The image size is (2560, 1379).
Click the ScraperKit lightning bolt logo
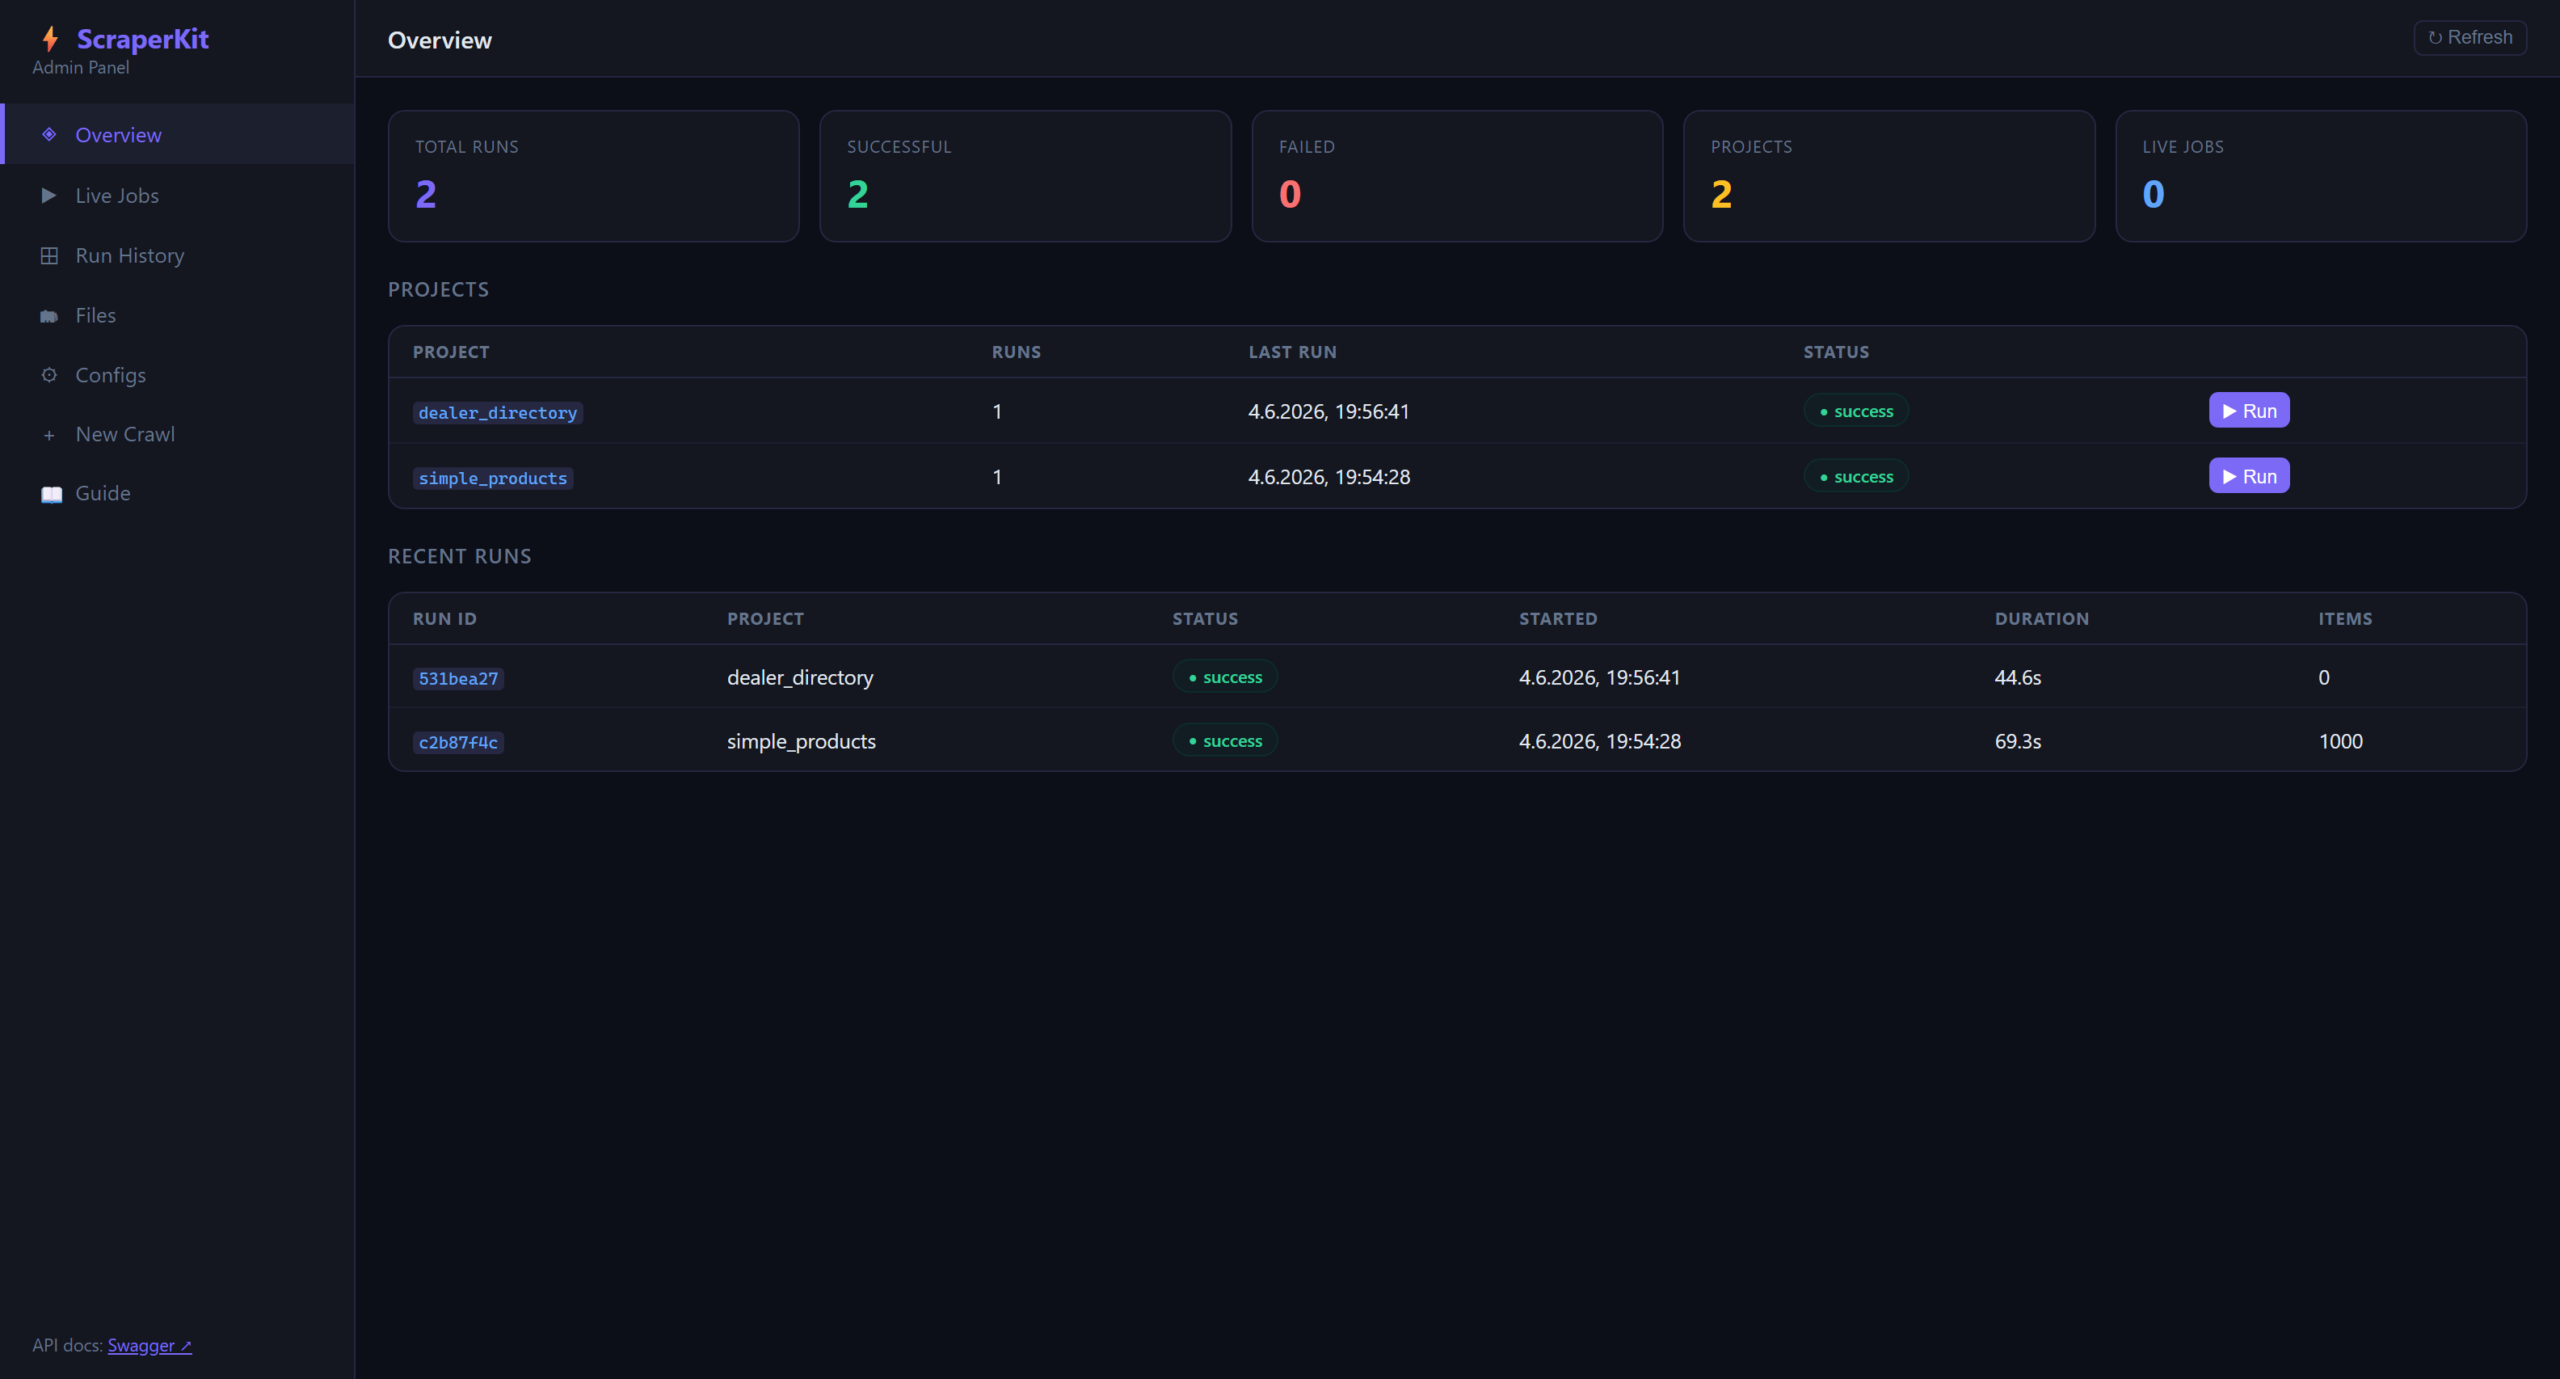click(50, 39)
